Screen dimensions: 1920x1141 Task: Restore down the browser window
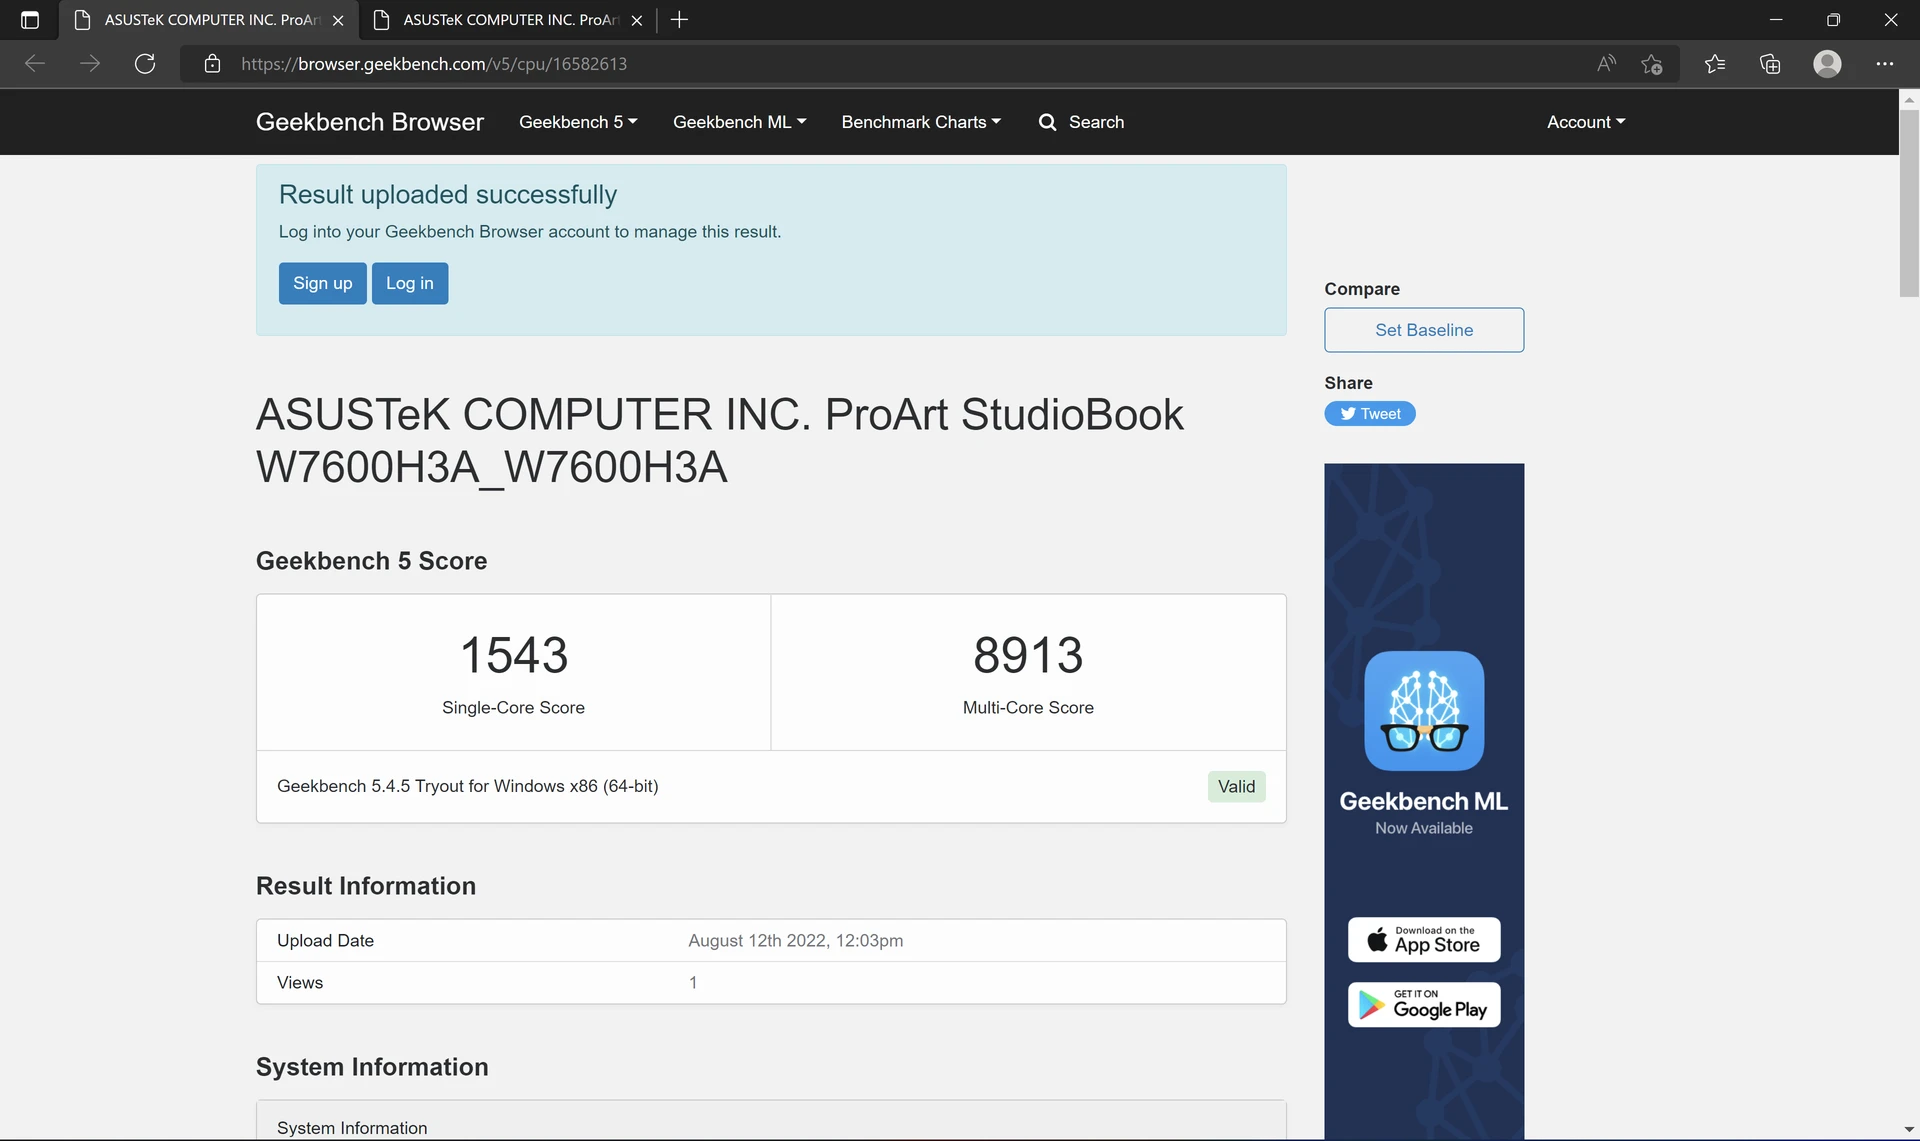tap(1833, 20)
